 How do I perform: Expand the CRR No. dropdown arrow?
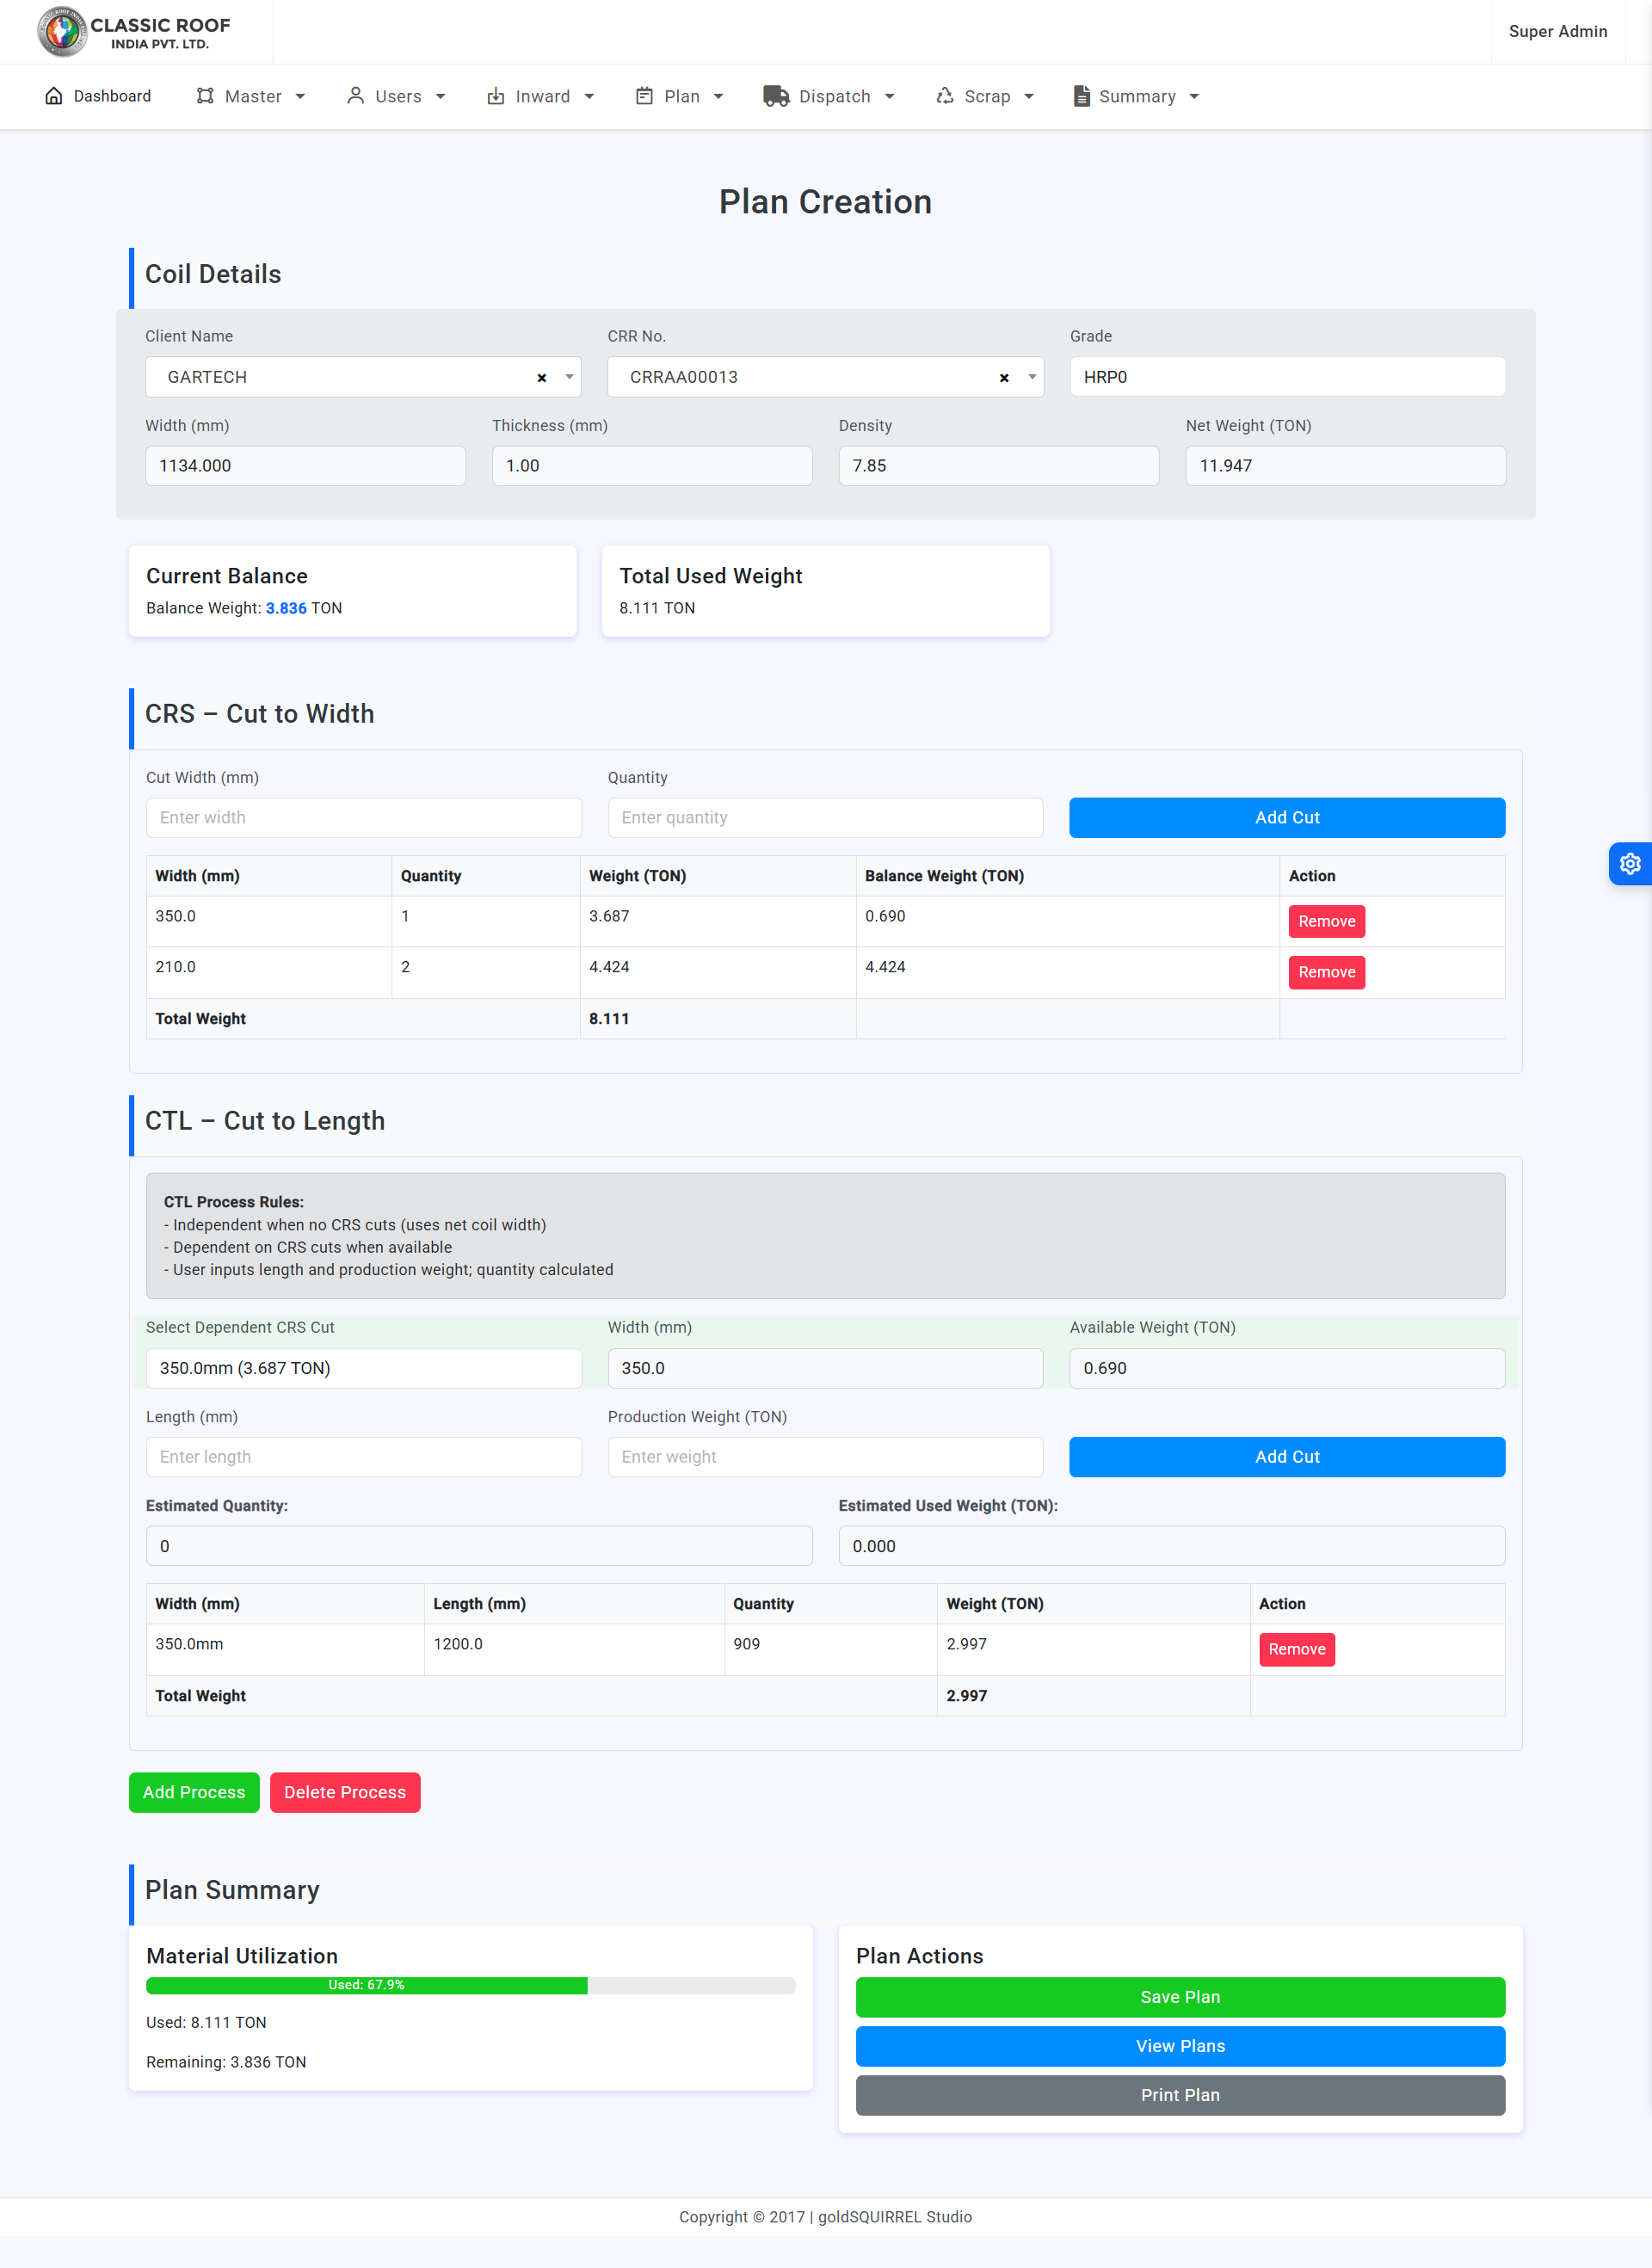[1031, 377]
